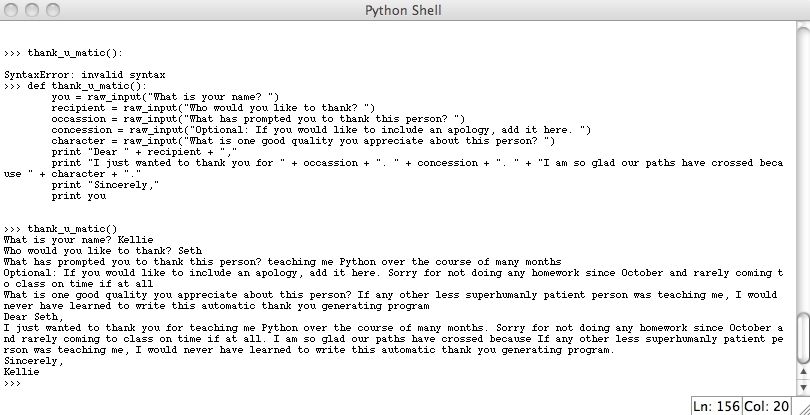Zoom the Python Shell window
The image size is (810, 415).
pos(53,10)
